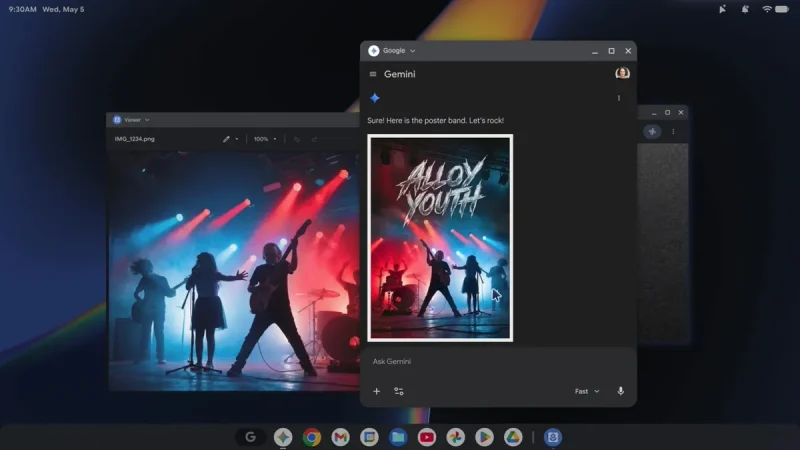
Task: Click the Google G launcher button
Action: [x=251, y=437]
